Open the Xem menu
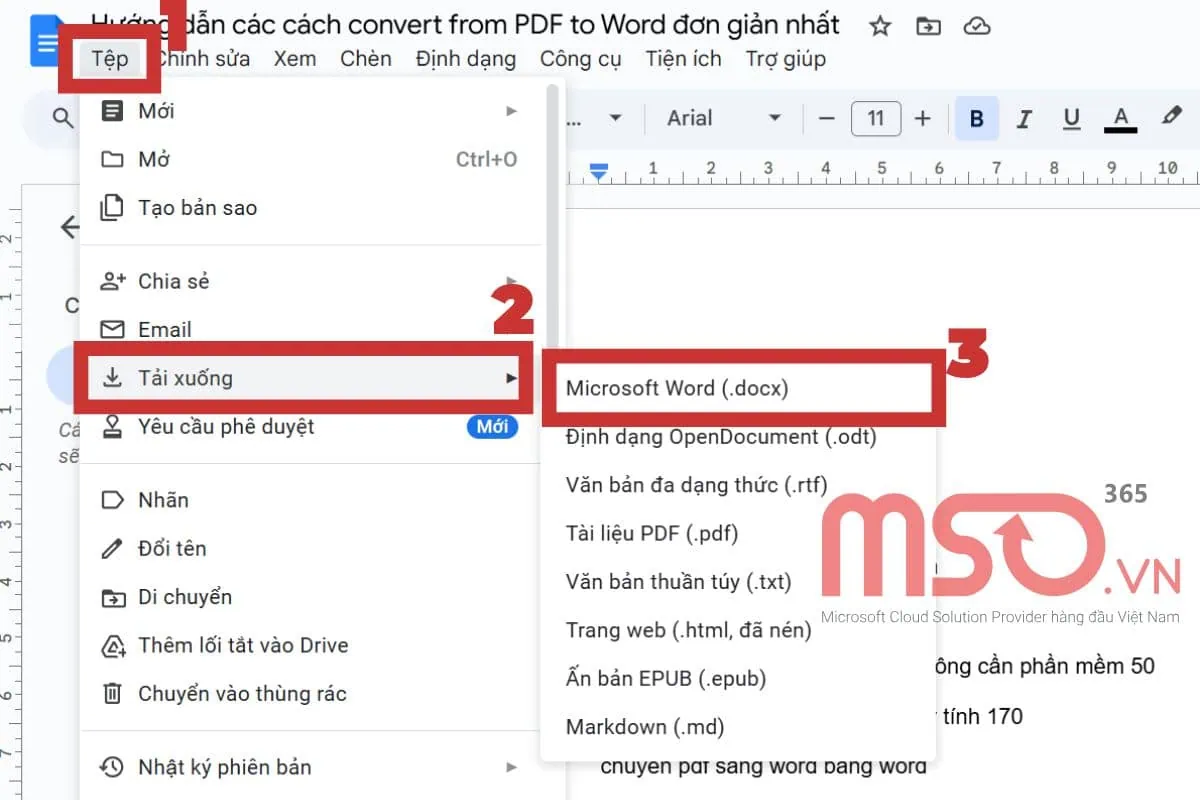Image resolution: width=1200 pixels, height=800 pixels. pos(295,58)
